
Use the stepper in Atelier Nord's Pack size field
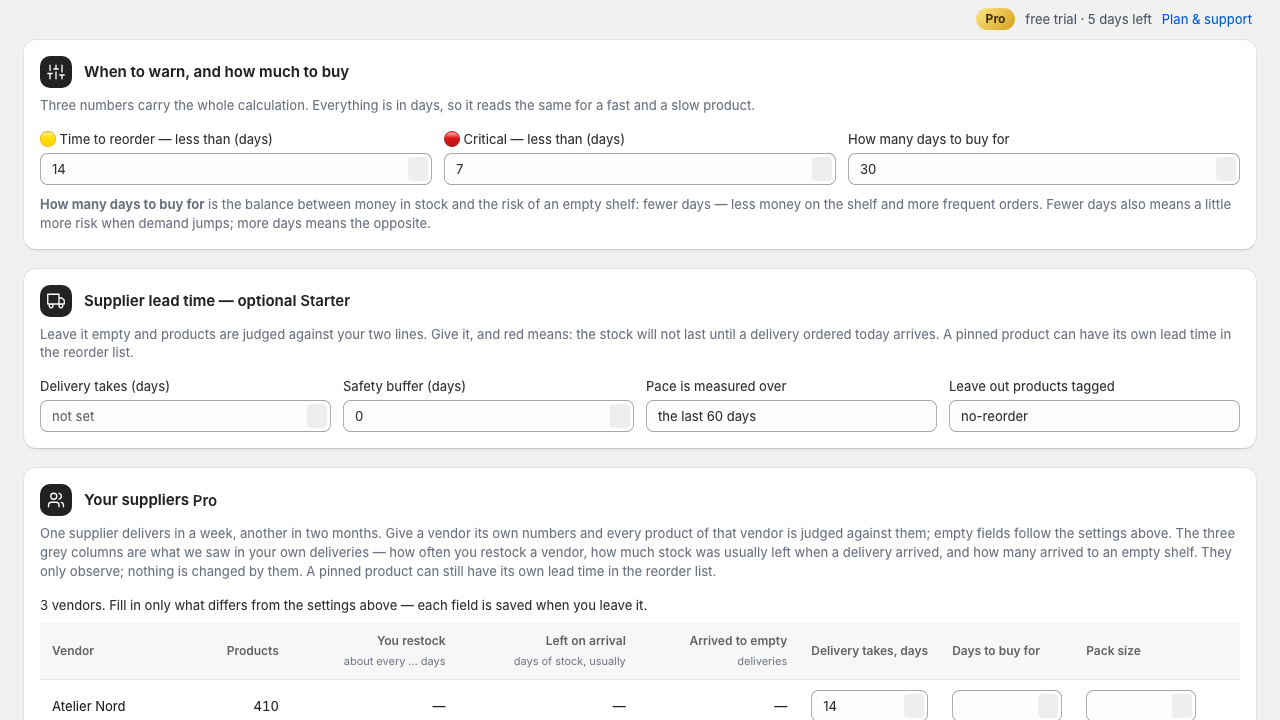pos(1182,706)
